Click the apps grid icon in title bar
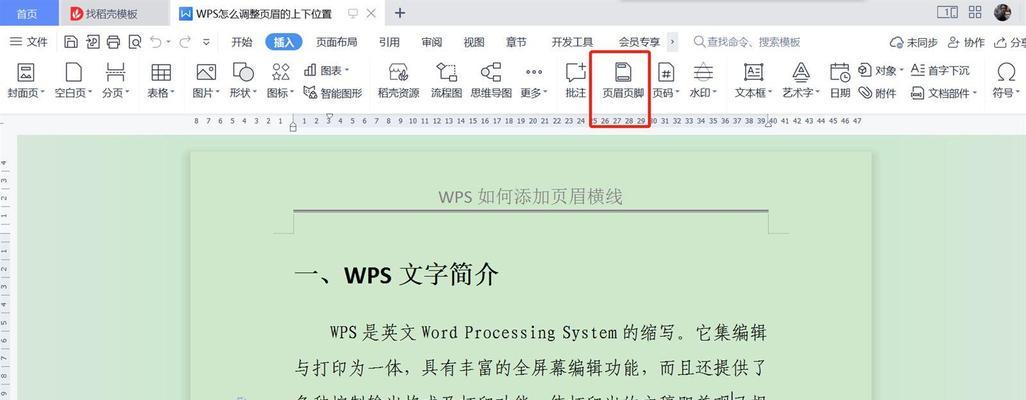 pos(975,12)
